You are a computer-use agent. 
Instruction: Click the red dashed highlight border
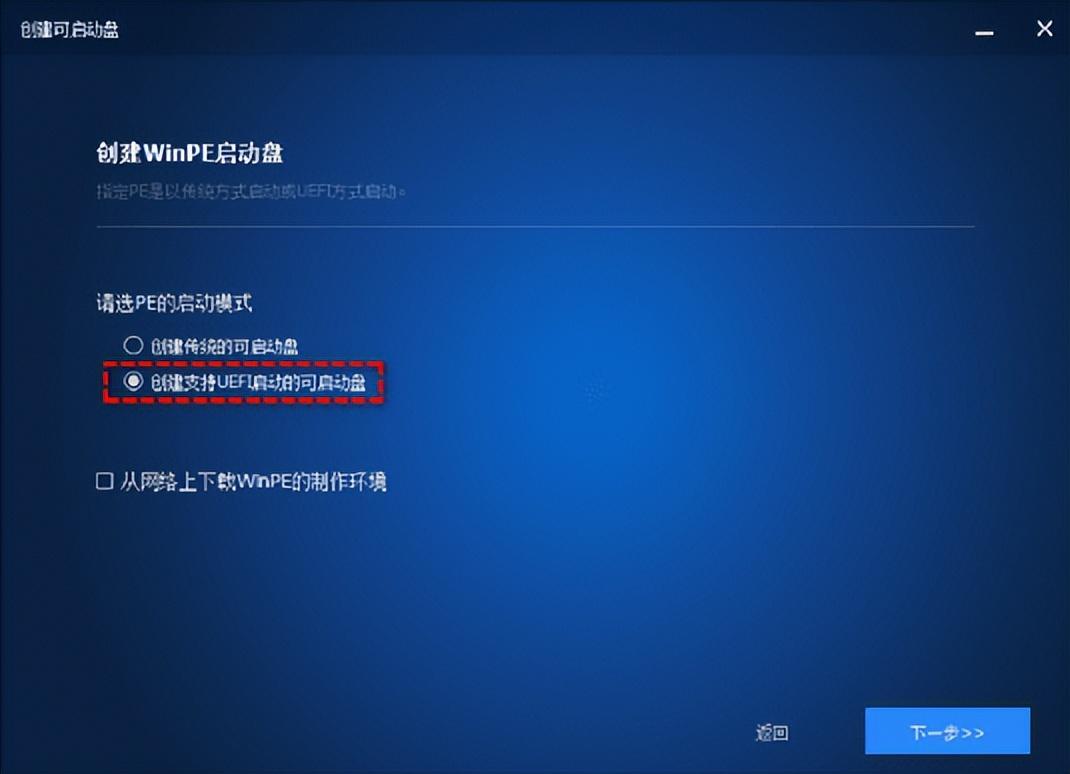(x=243, y=364)
